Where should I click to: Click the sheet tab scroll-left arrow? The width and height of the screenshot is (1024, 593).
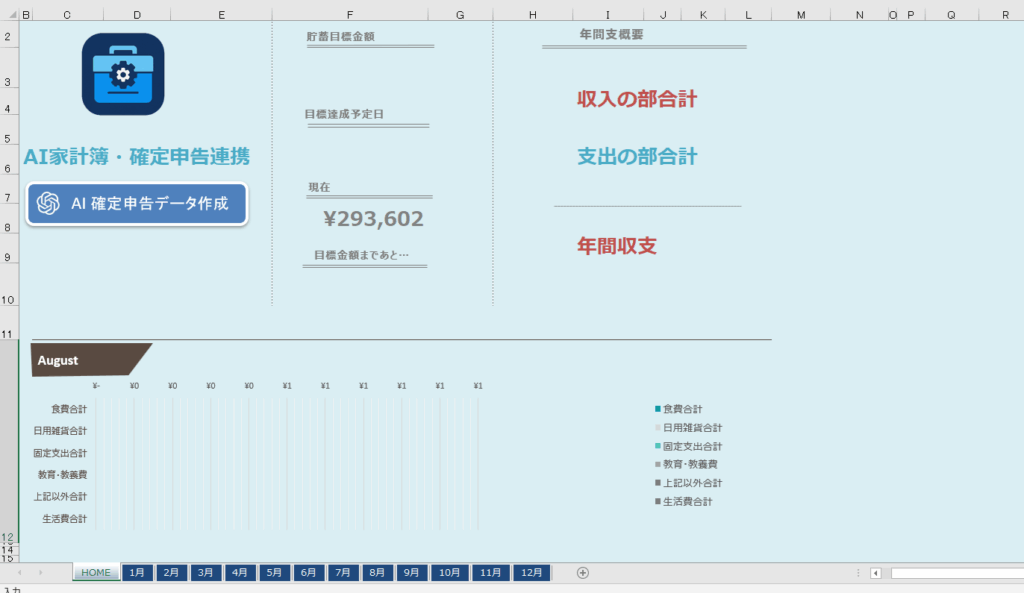[x=18, y=573]
